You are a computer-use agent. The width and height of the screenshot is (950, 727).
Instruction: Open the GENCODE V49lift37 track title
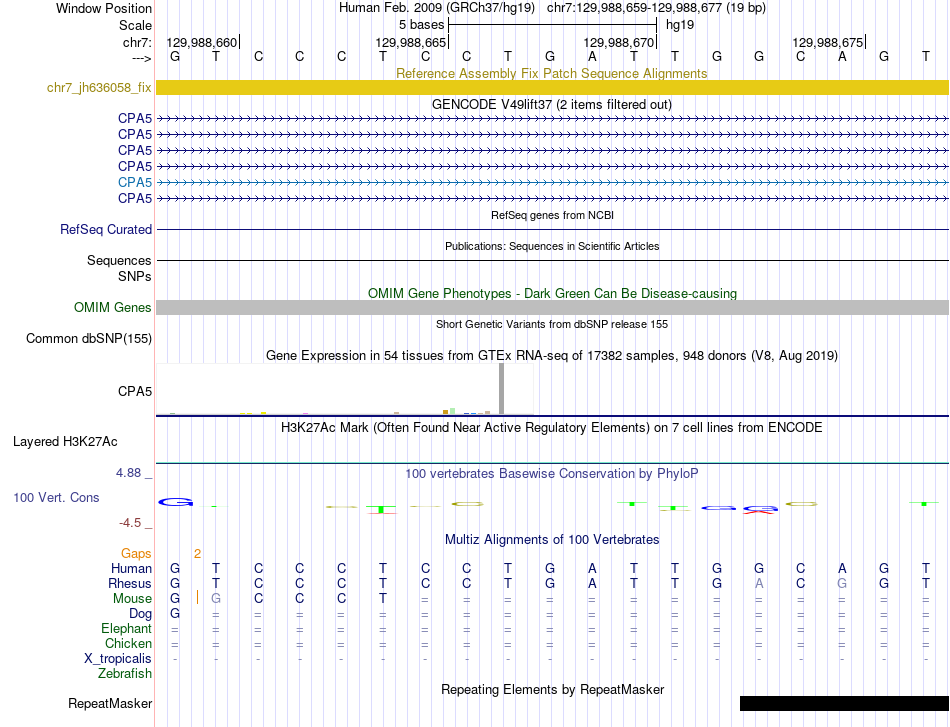551,104
